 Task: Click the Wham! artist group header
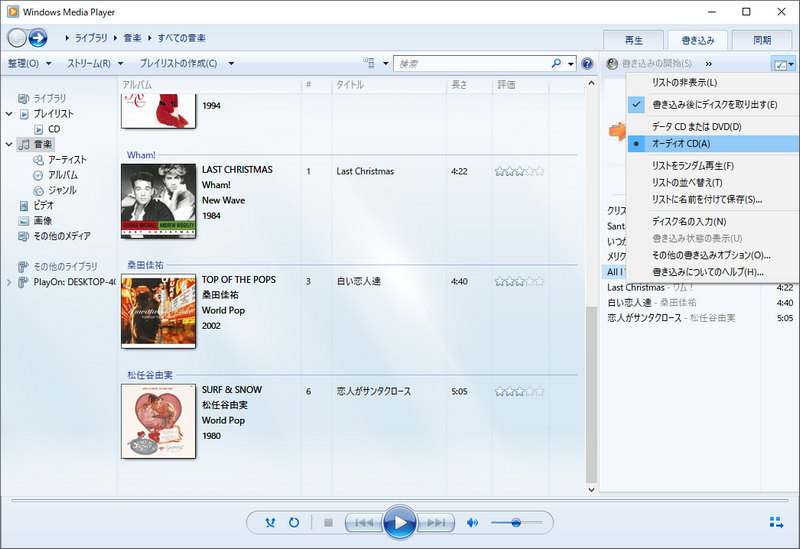[141, 155]
